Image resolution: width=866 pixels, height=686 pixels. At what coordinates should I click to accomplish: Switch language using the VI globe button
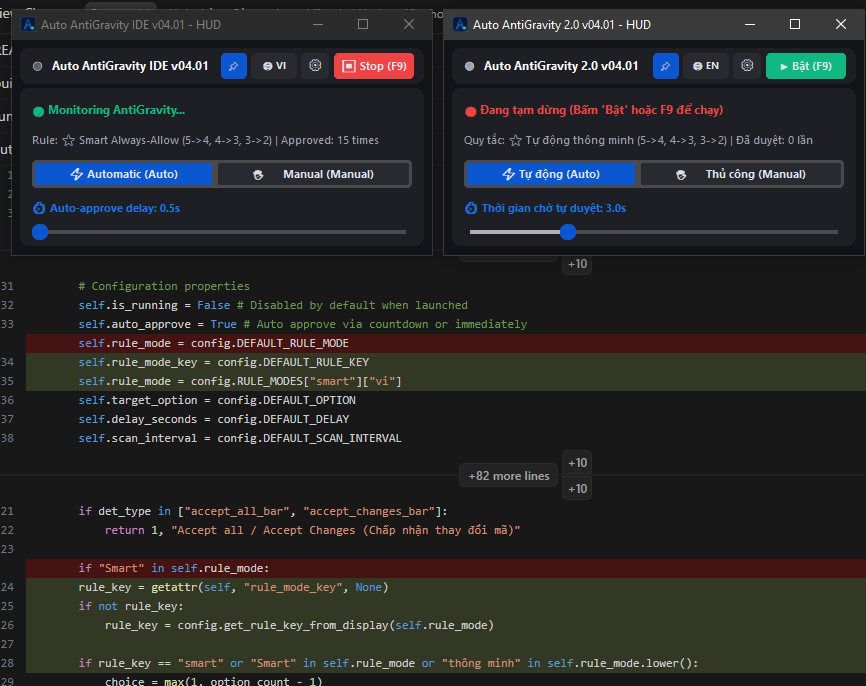tap(274, 66)
